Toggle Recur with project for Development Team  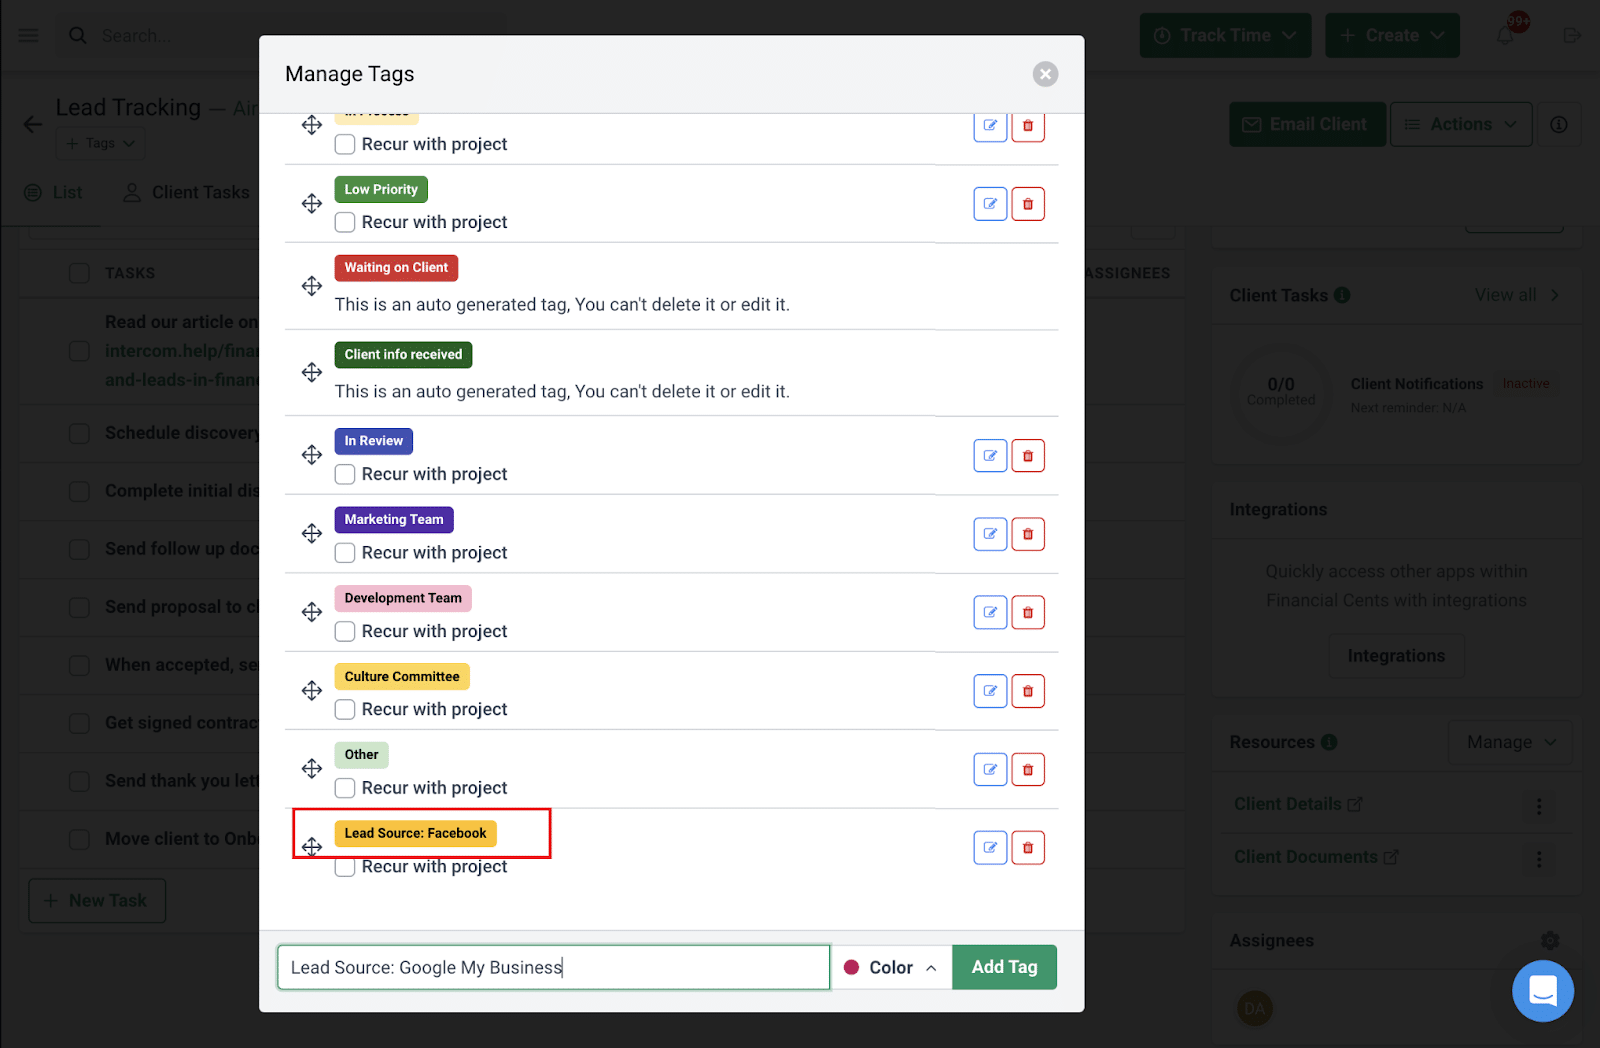click(x=345, y=631)
